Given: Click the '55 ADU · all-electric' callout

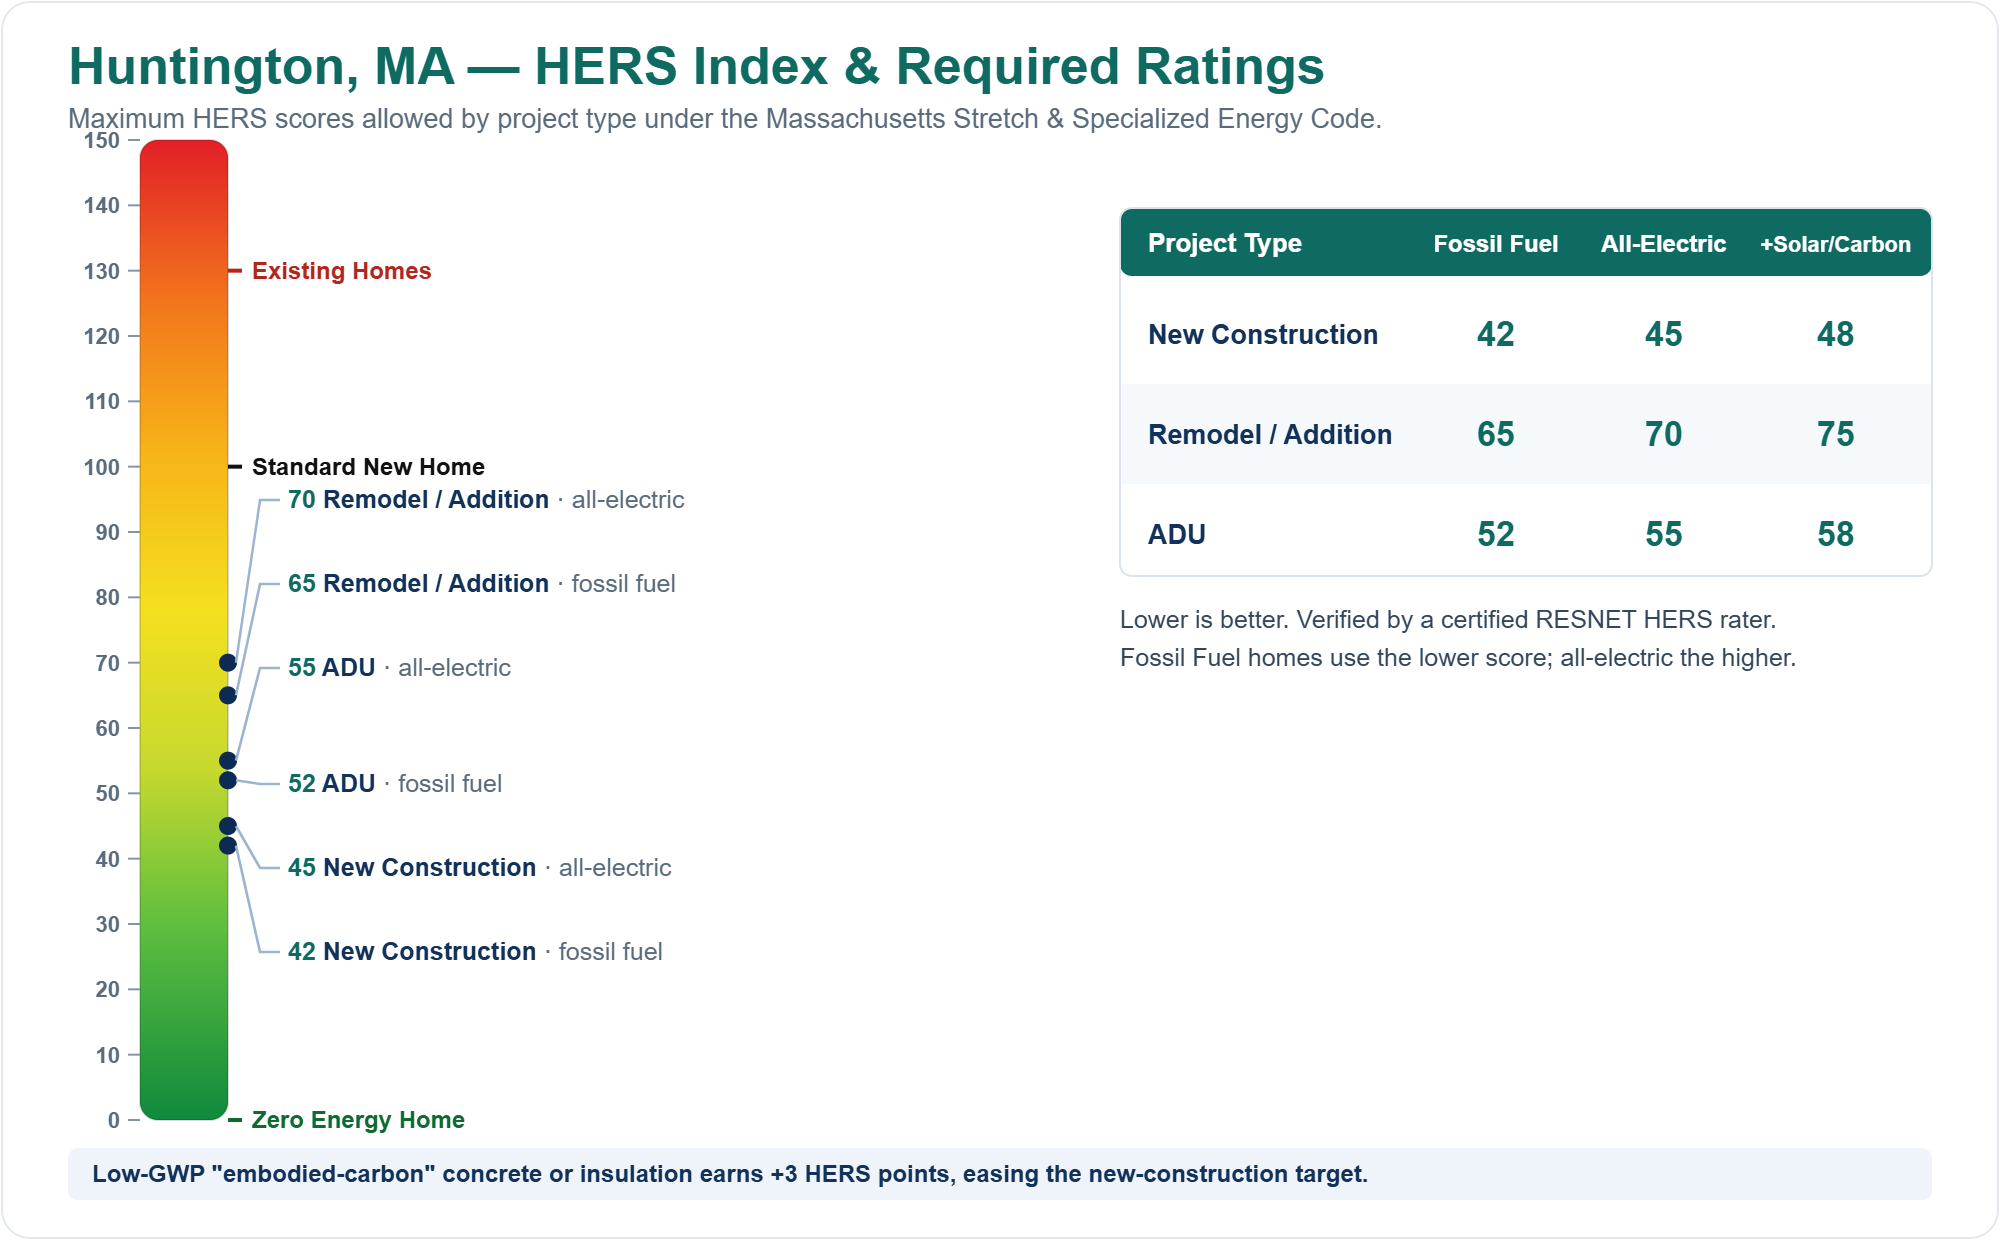Looking at the screenshot, I should click(399, 668).
